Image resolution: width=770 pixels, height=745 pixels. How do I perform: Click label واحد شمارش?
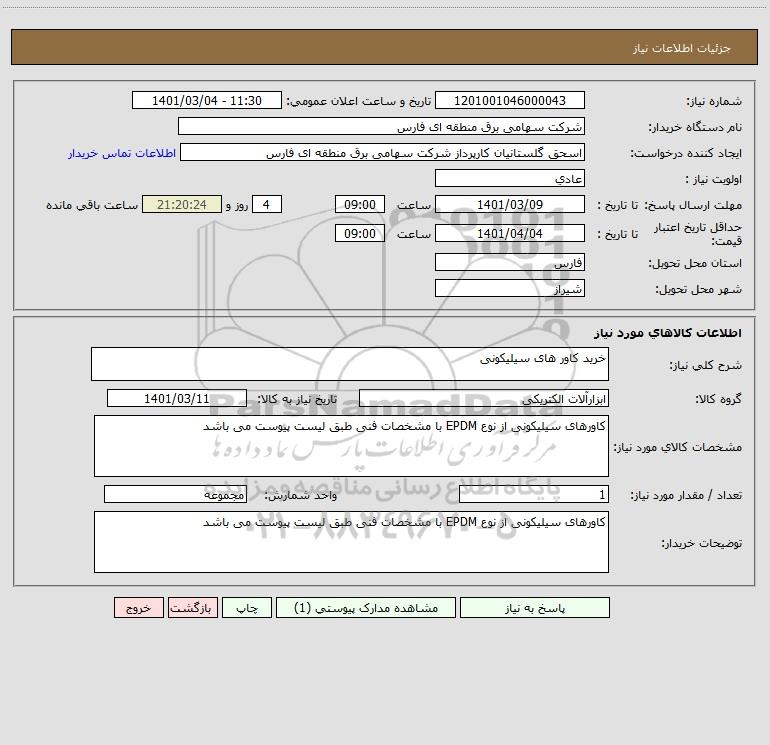pyautogui.click(x=301, y=496)
